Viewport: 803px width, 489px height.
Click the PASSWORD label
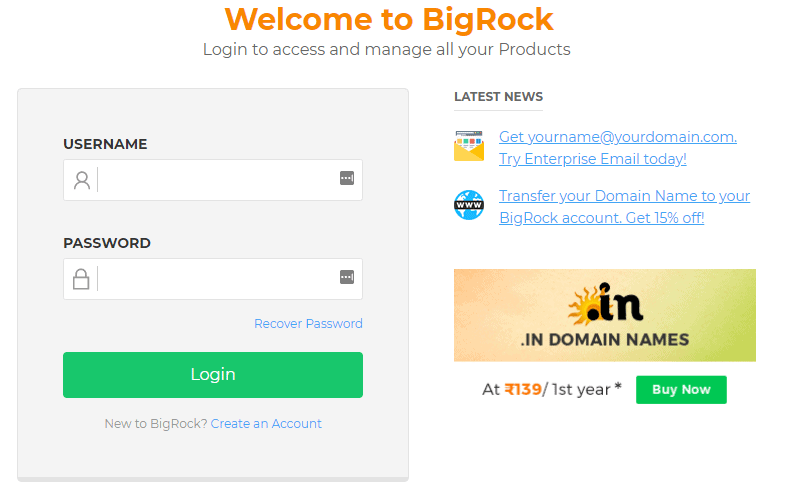(107, 243)
